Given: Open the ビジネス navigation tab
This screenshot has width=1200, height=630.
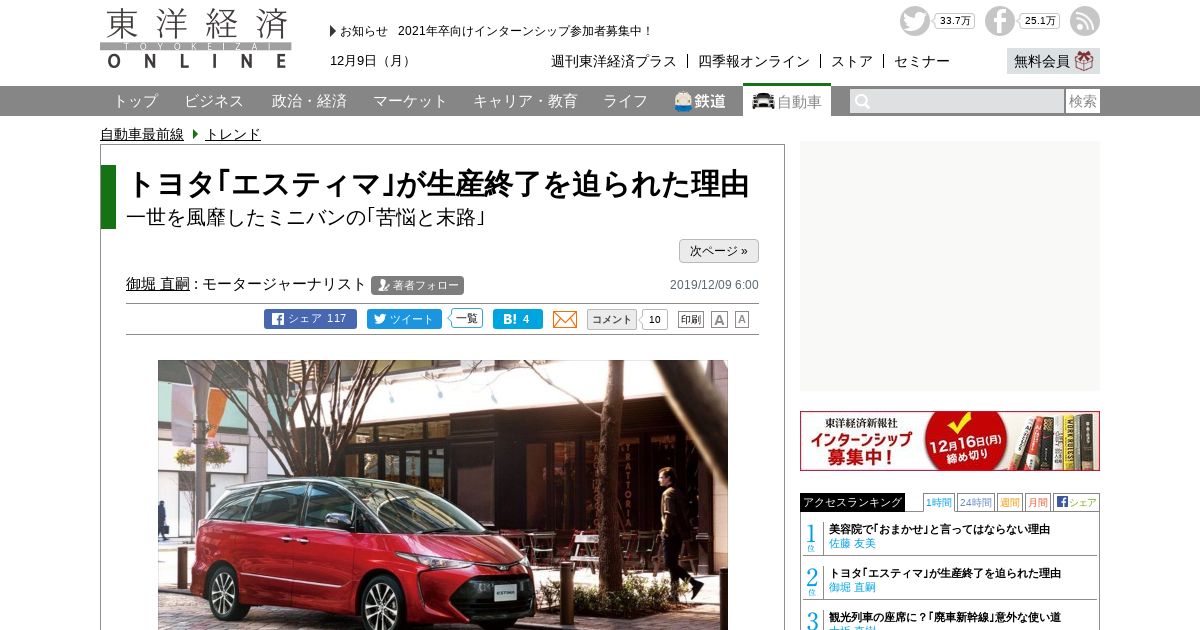Looking at the screenshot, I should point(214,101).
